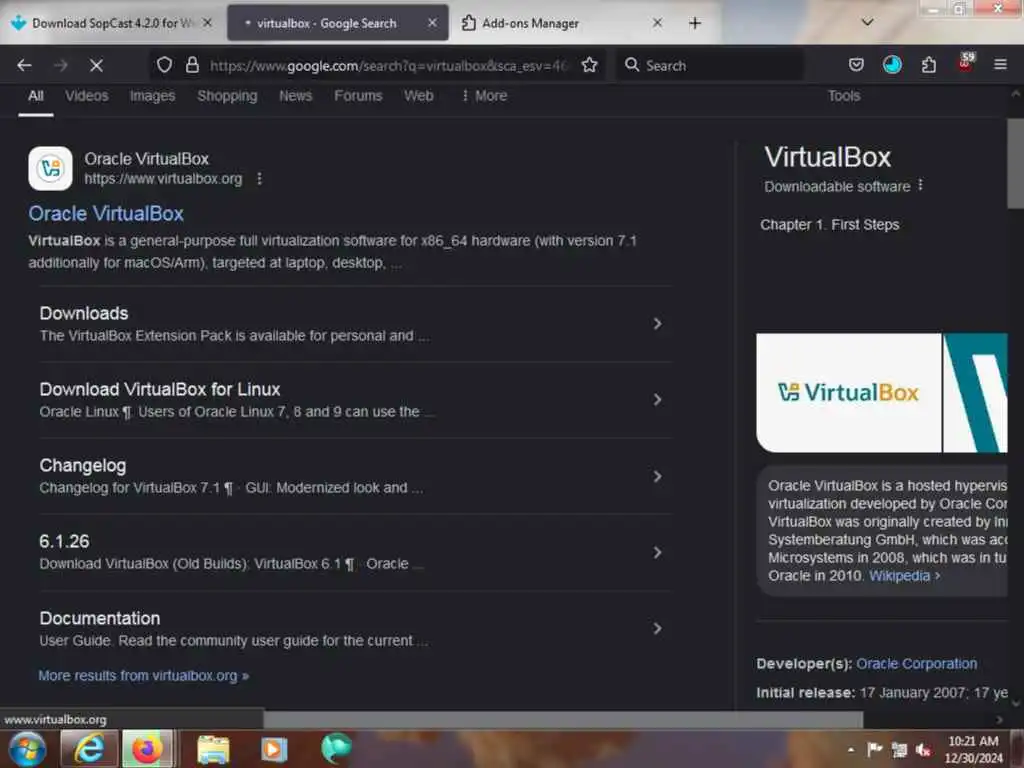The height and width of the screenshot is (768, 1024).
Task: Expand the 6.1.26 sitelink arrow
Action: tap(657, 552)
